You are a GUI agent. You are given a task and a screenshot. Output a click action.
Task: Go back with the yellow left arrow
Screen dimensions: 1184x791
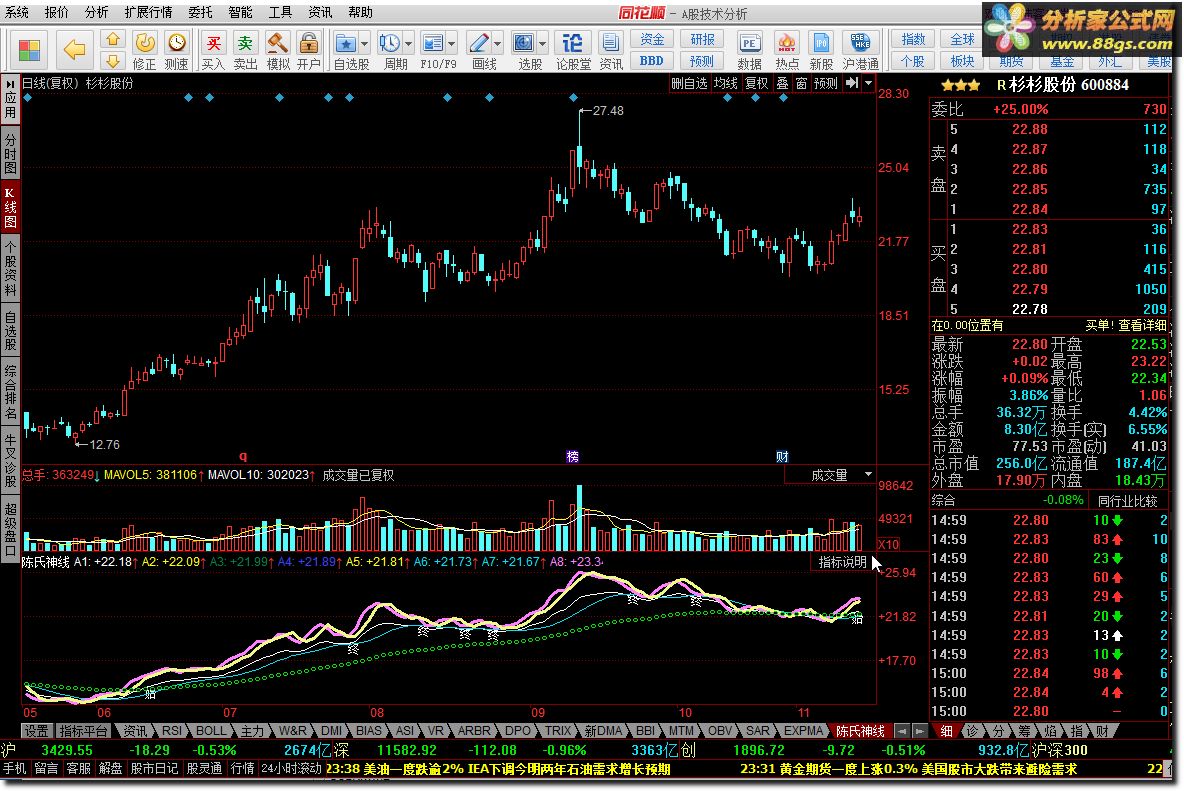[x=75, y=50]
